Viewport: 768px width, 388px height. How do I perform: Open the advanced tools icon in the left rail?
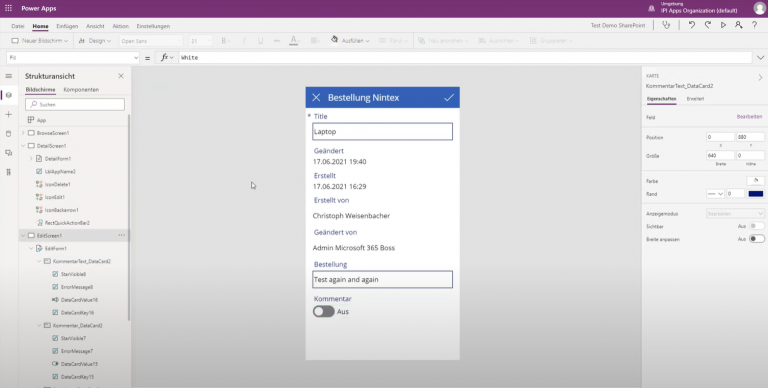(8, 172)
